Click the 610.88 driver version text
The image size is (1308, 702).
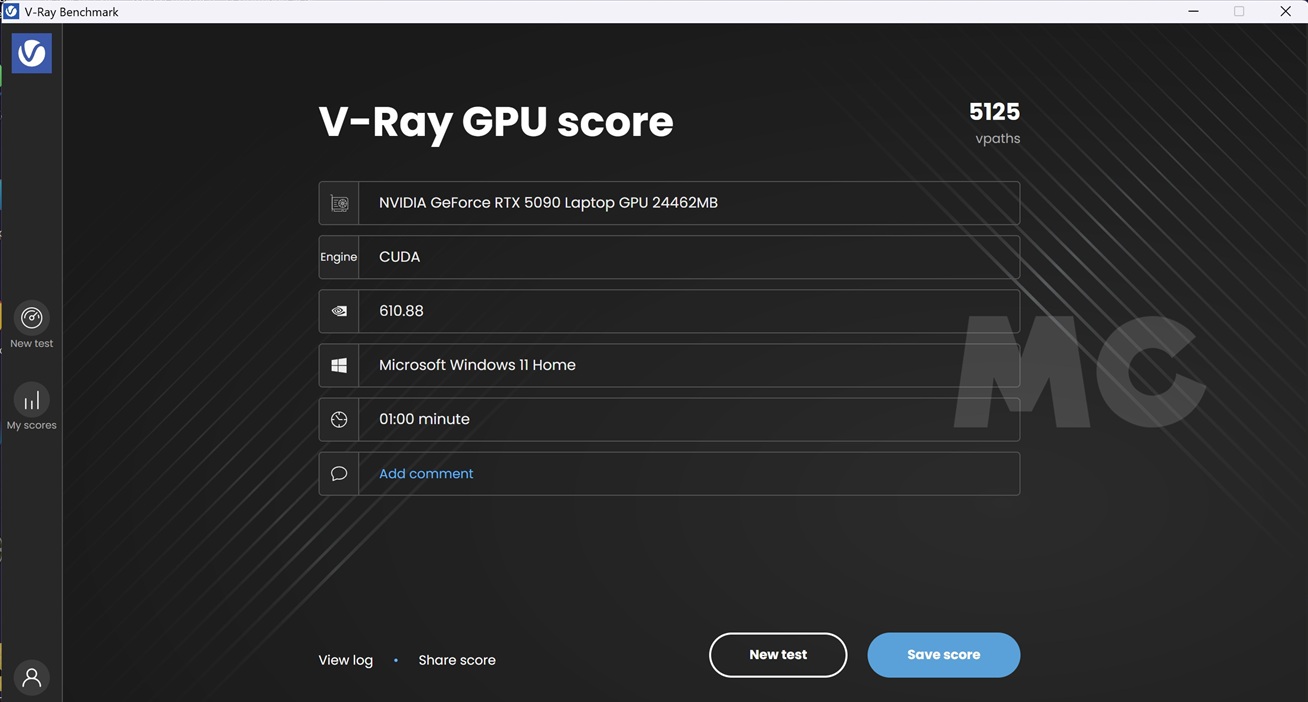pos(401,311)
